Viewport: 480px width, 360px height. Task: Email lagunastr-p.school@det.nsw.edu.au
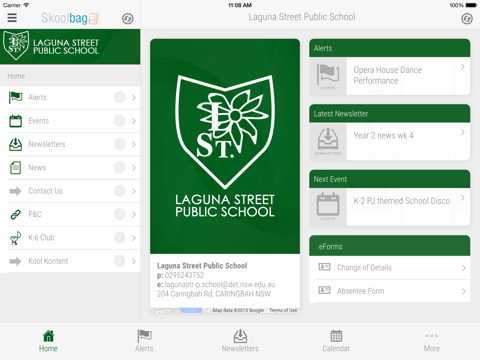point(220,284)
